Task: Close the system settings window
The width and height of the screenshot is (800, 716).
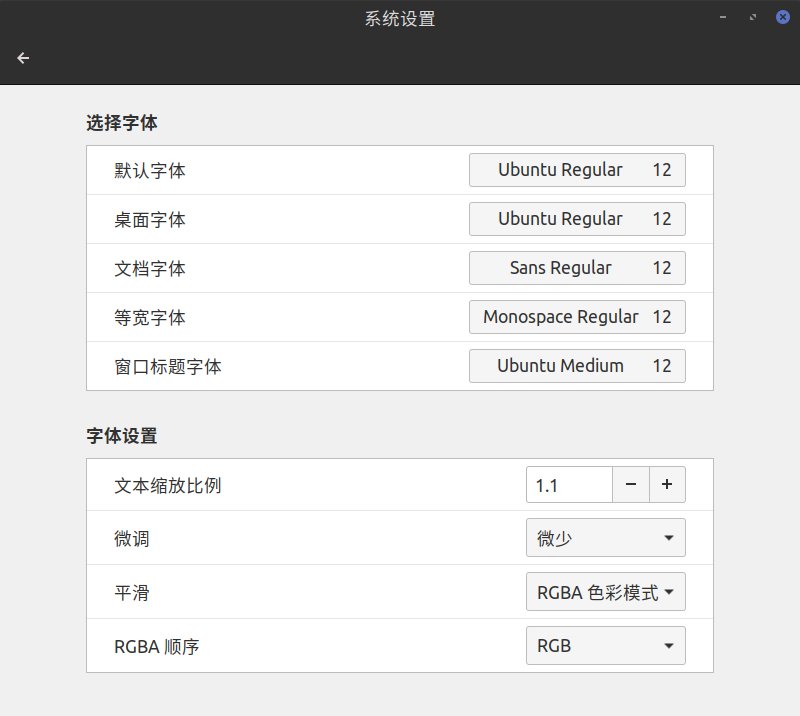Action: (782, 17)
